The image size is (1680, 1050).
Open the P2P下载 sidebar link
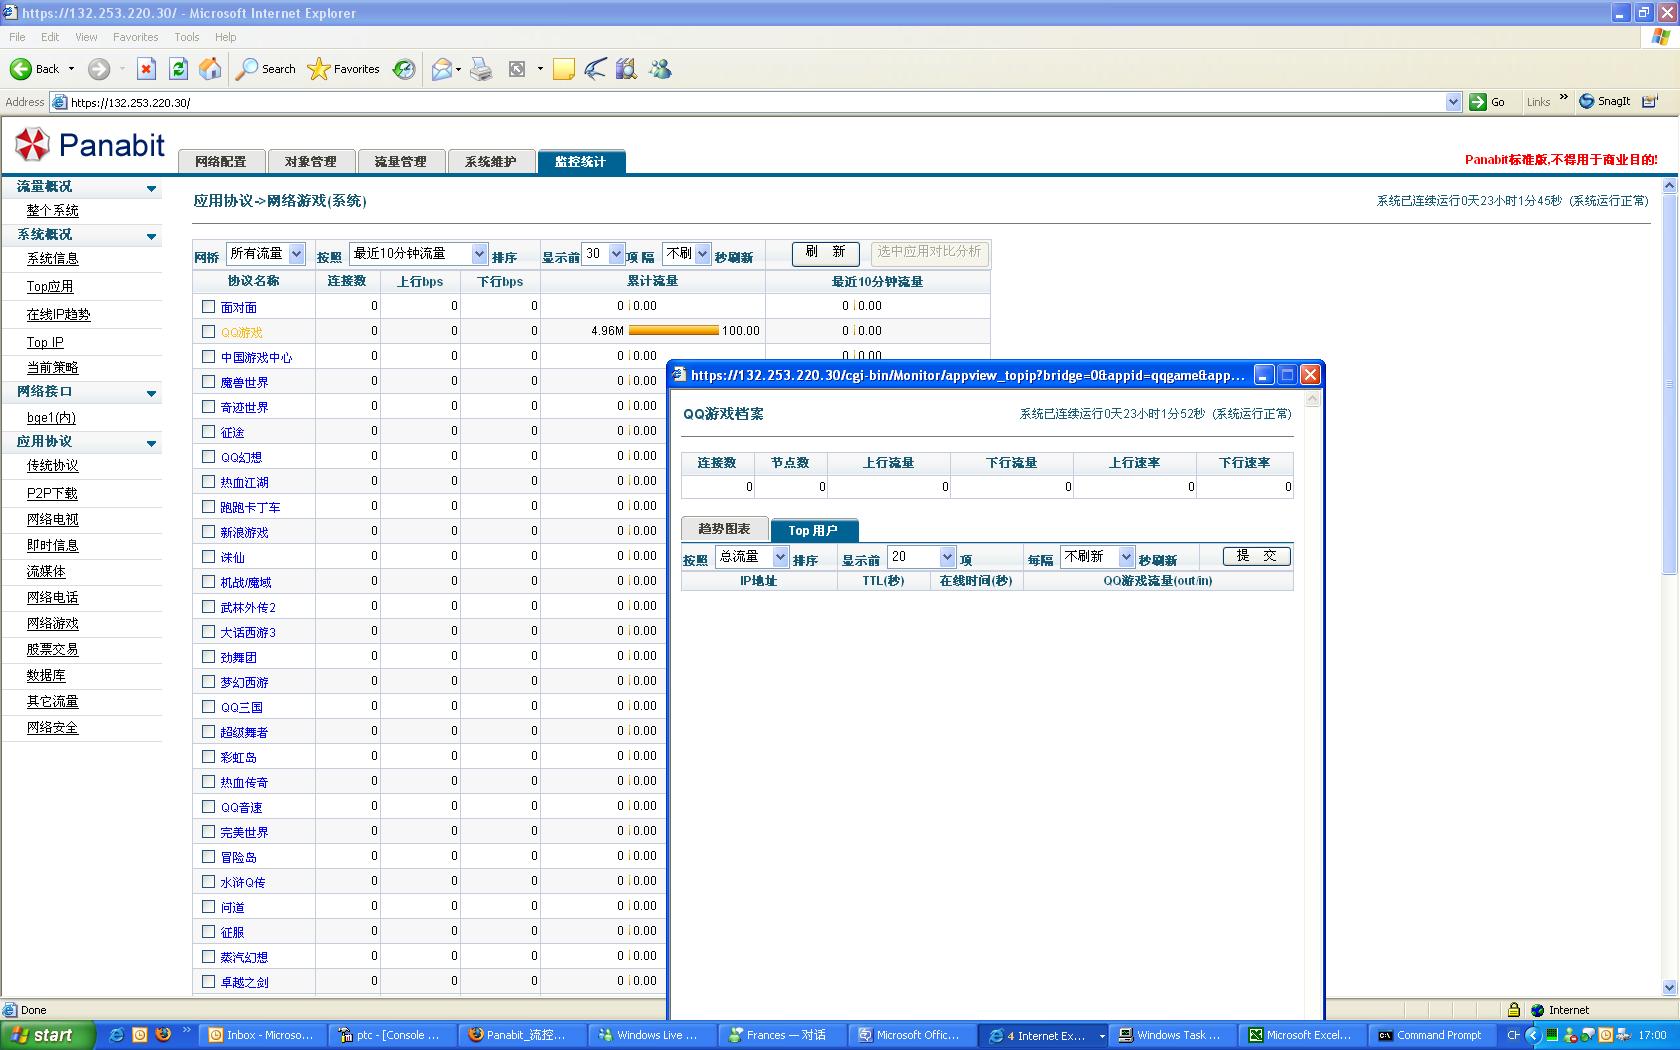pyautogui.click(x=52, y=494)
